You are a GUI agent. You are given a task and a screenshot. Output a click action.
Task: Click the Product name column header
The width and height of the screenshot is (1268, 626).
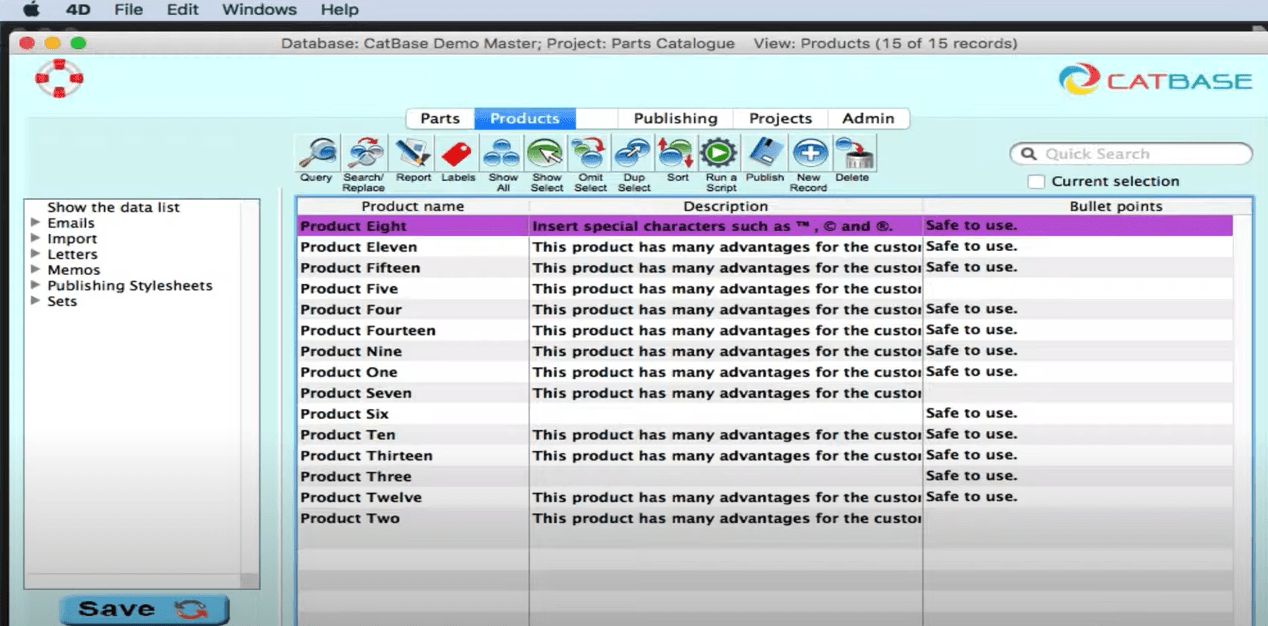(412, 206)
